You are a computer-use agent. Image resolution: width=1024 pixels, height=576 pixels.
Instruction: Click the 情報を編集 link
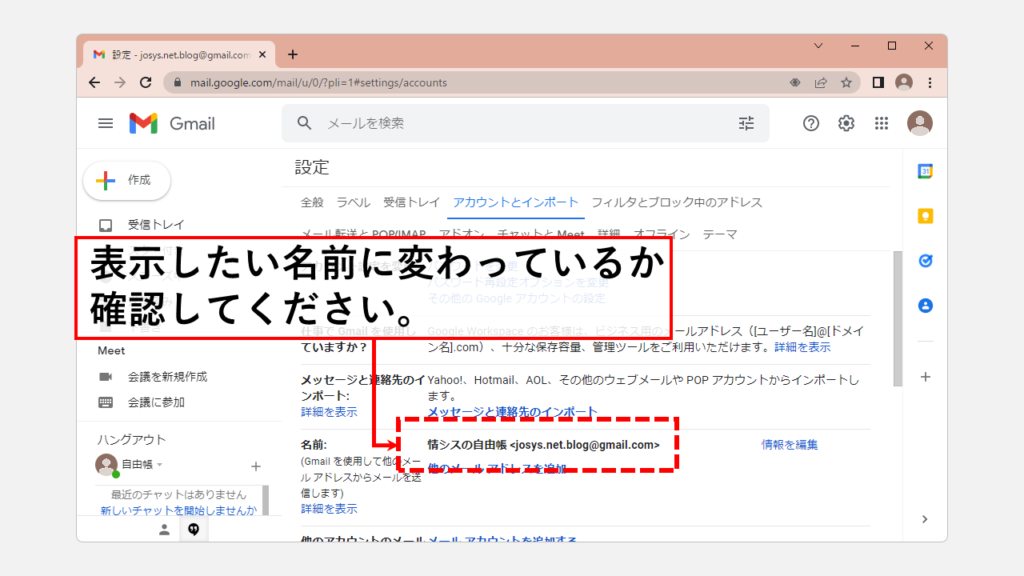tap(789, 445)
